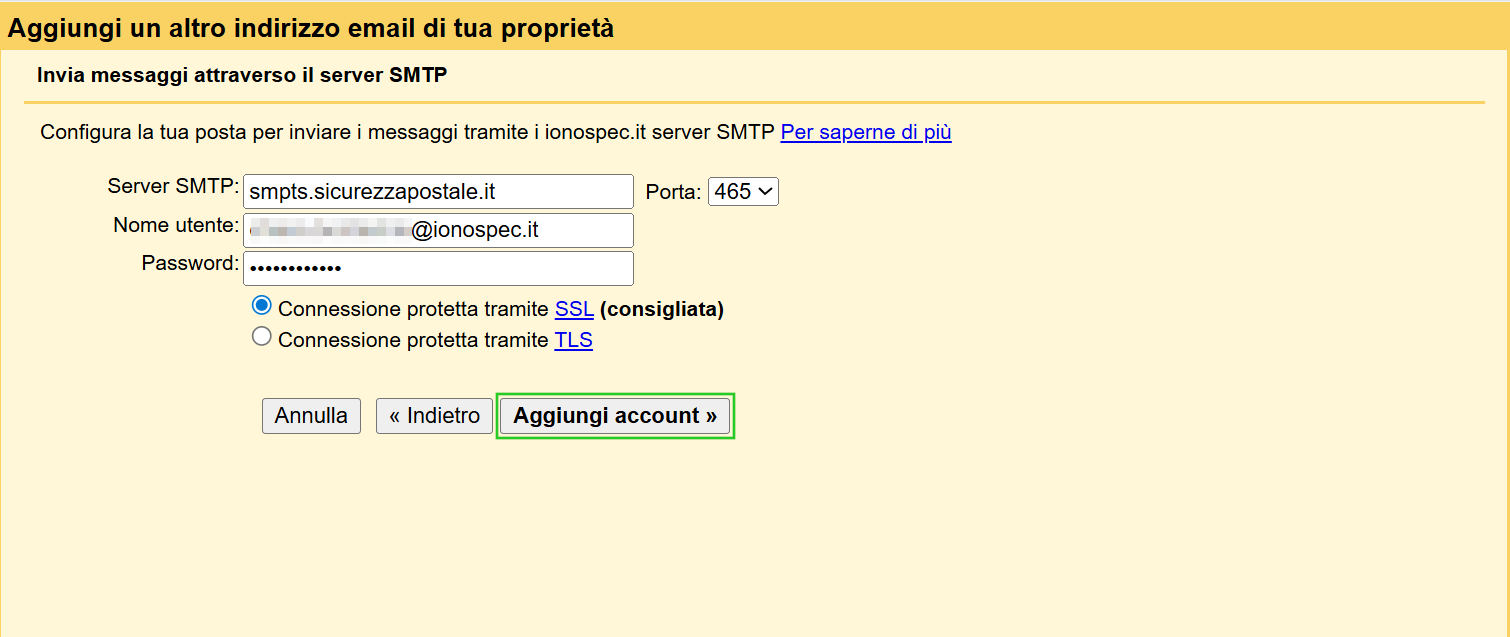
Task: Click the Aggiungi account button
Action: [x=615, y=416]
